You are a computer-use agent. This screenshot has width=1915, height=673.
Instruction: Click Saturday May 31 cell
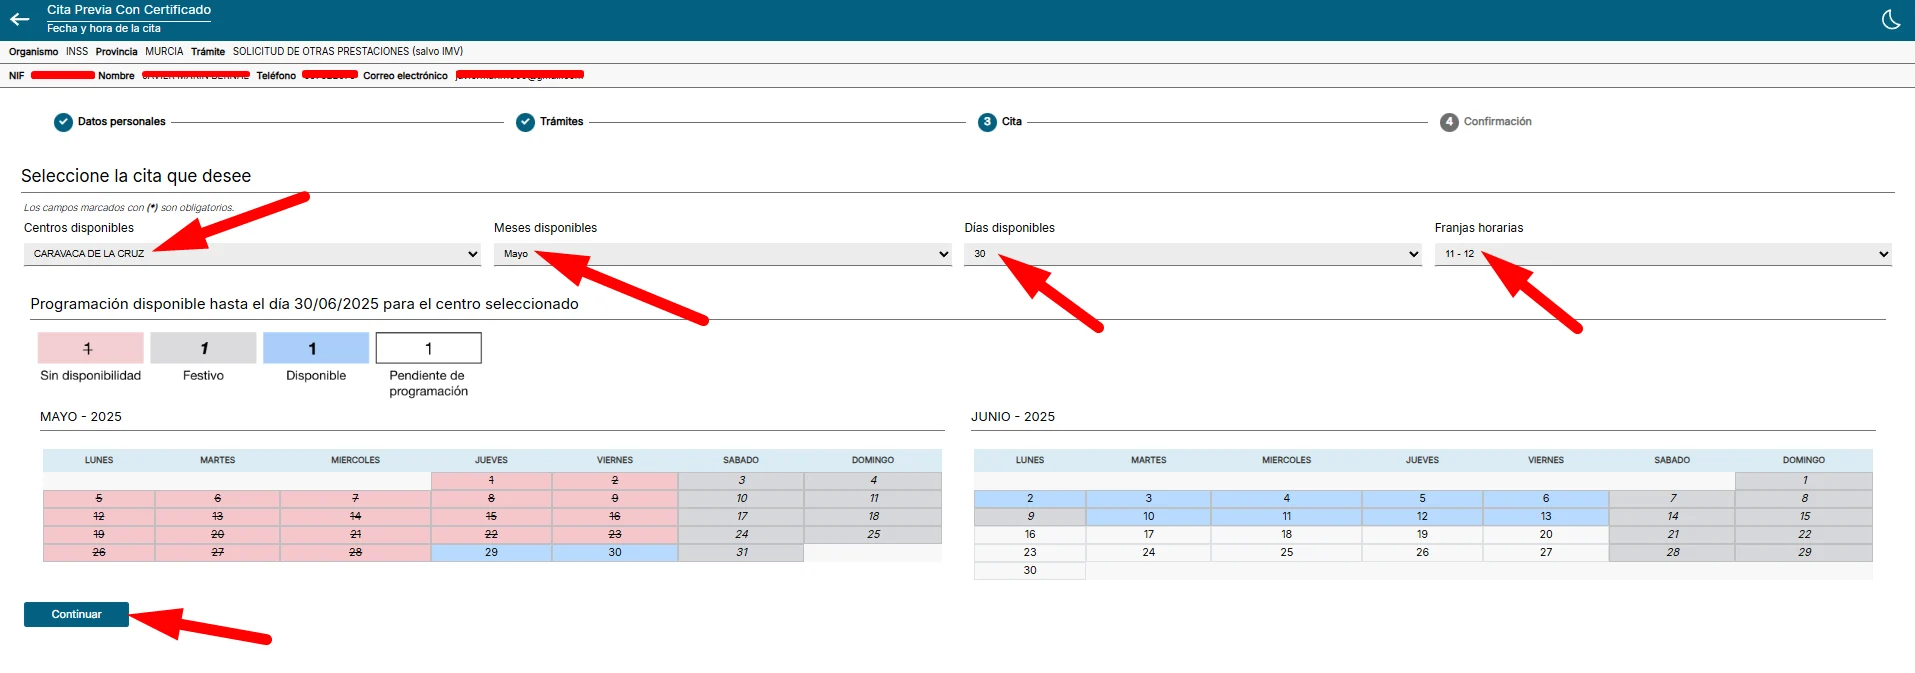[x=741, y=553]
